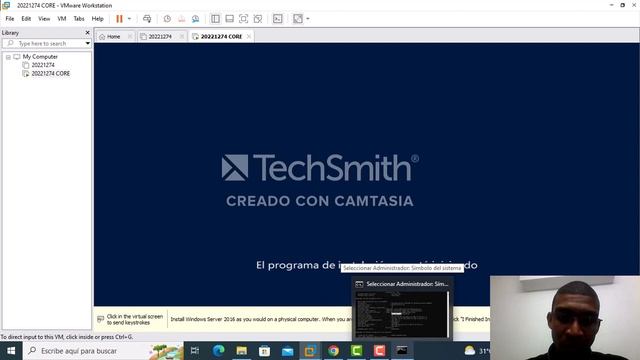Select My Computer in the library
The image size is (640, 360).
40,57
